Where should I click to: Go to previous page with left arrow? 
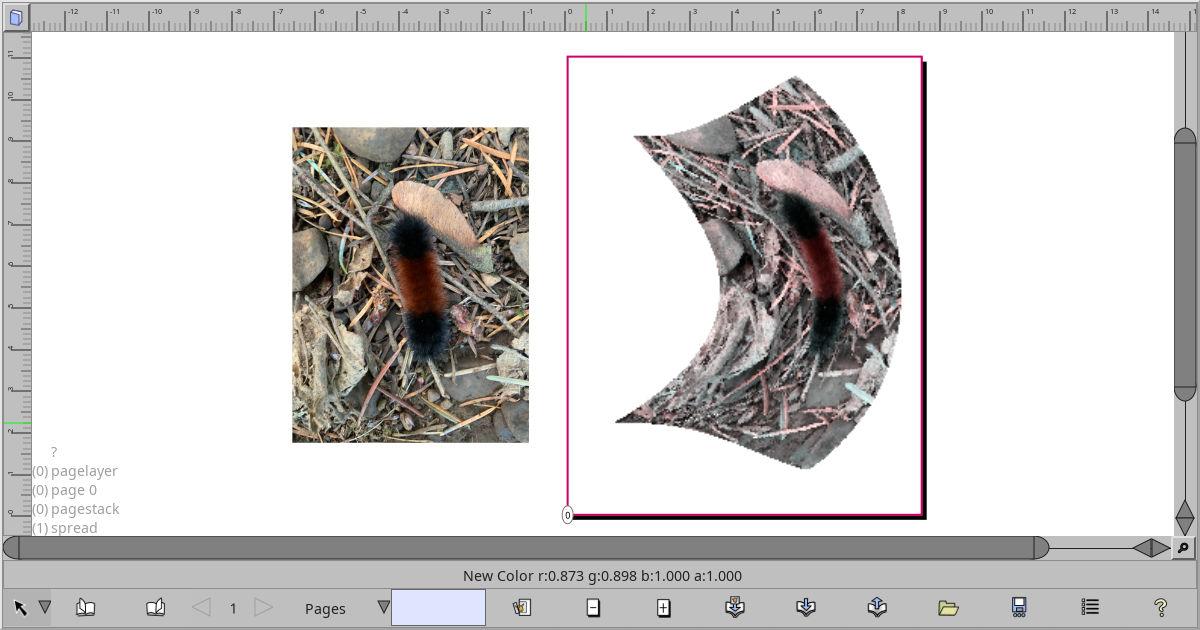pyautogui.click(x=199, y=607)
